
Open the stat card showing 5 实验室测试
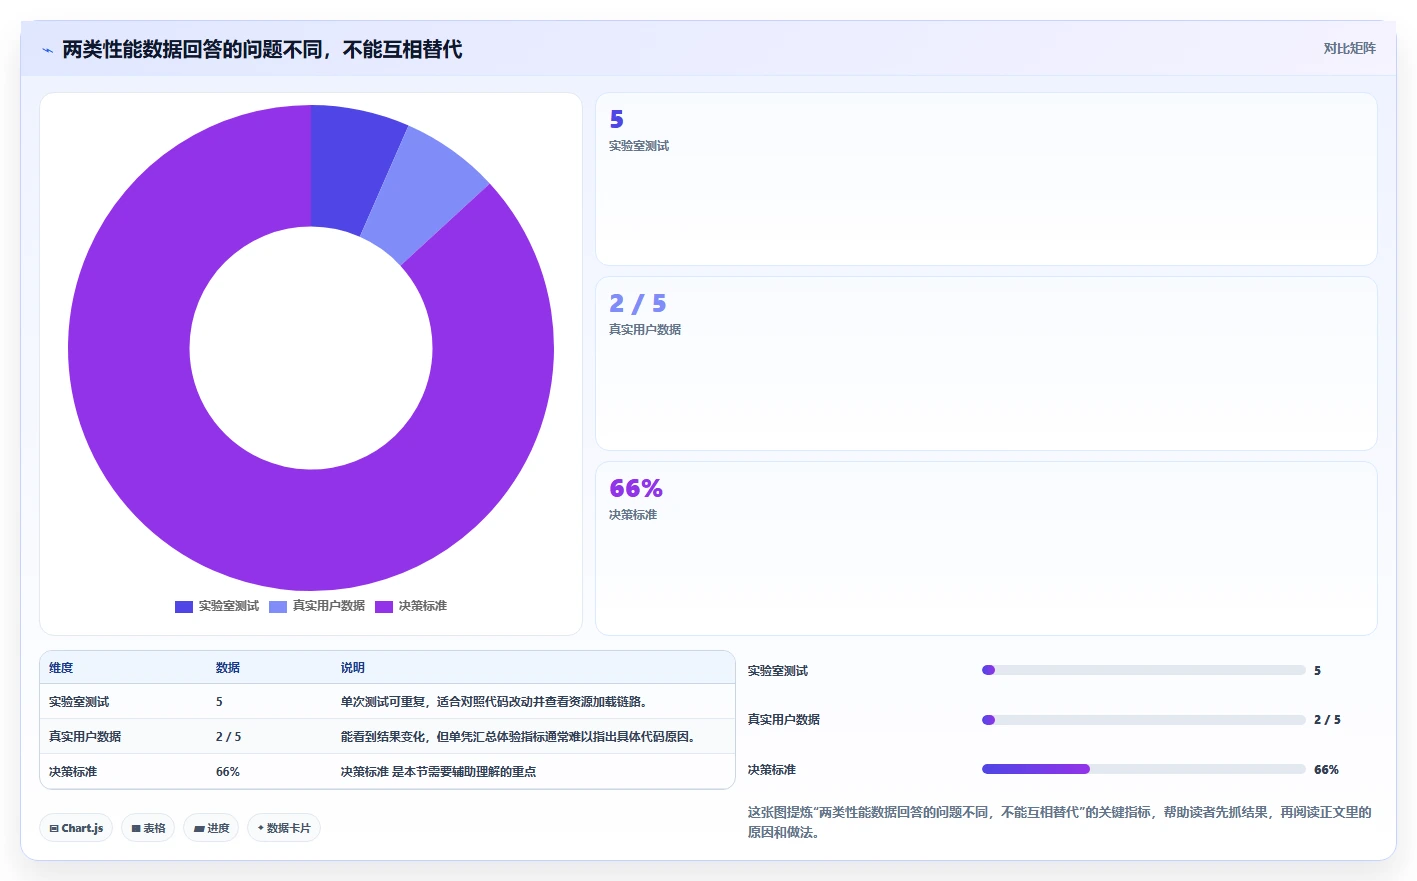pyautogui.click(x=986, y=179)
